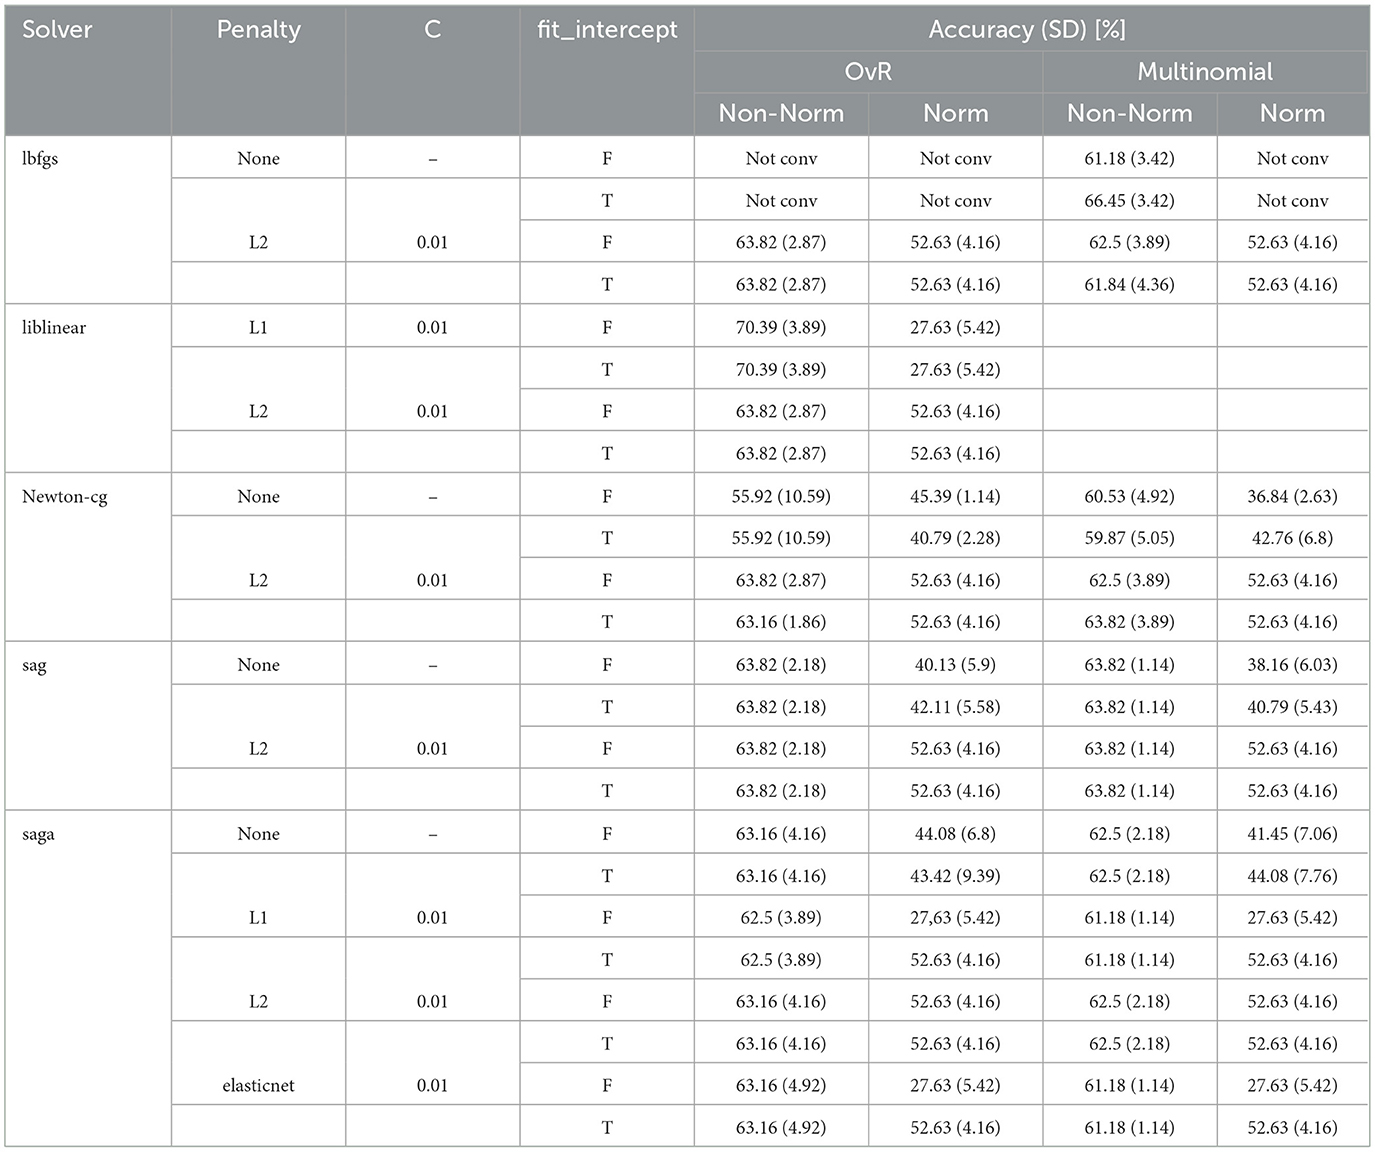Click the 61.84 (4.36) accuracy value
This screenshot has width=1375, height=1152.
click(x=1129, y=285)
